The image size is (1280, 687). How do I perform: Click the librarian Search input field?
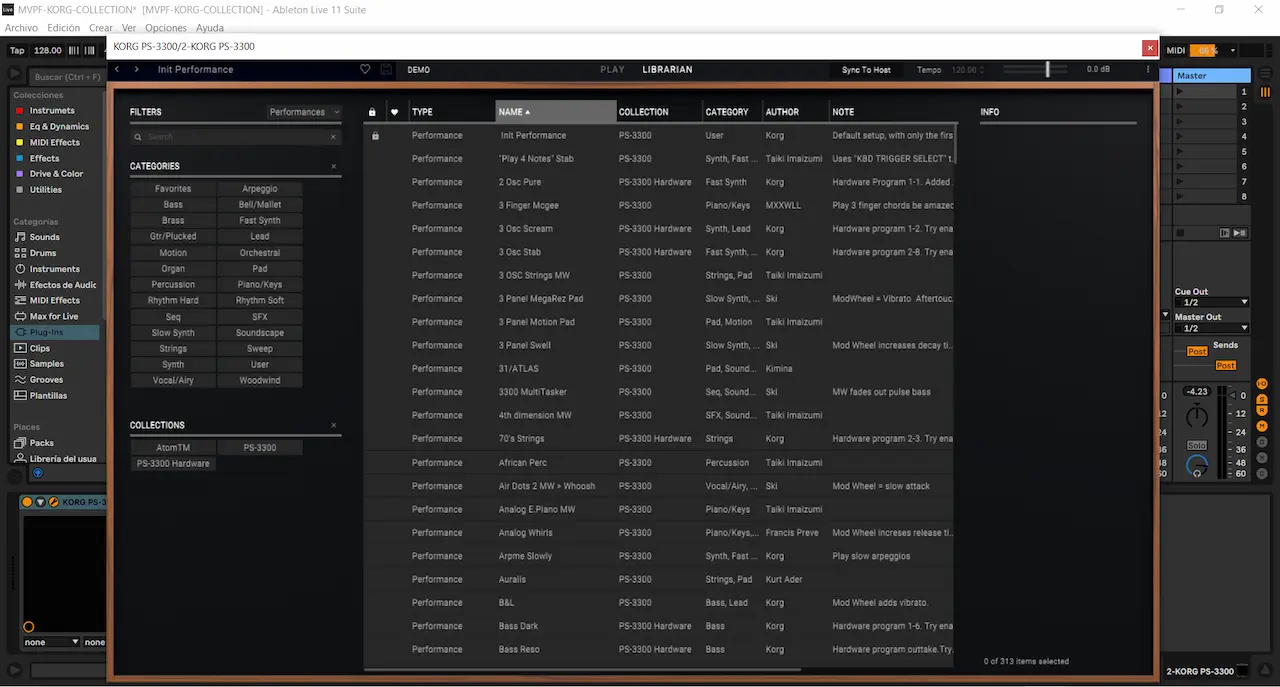pos(235,137)
